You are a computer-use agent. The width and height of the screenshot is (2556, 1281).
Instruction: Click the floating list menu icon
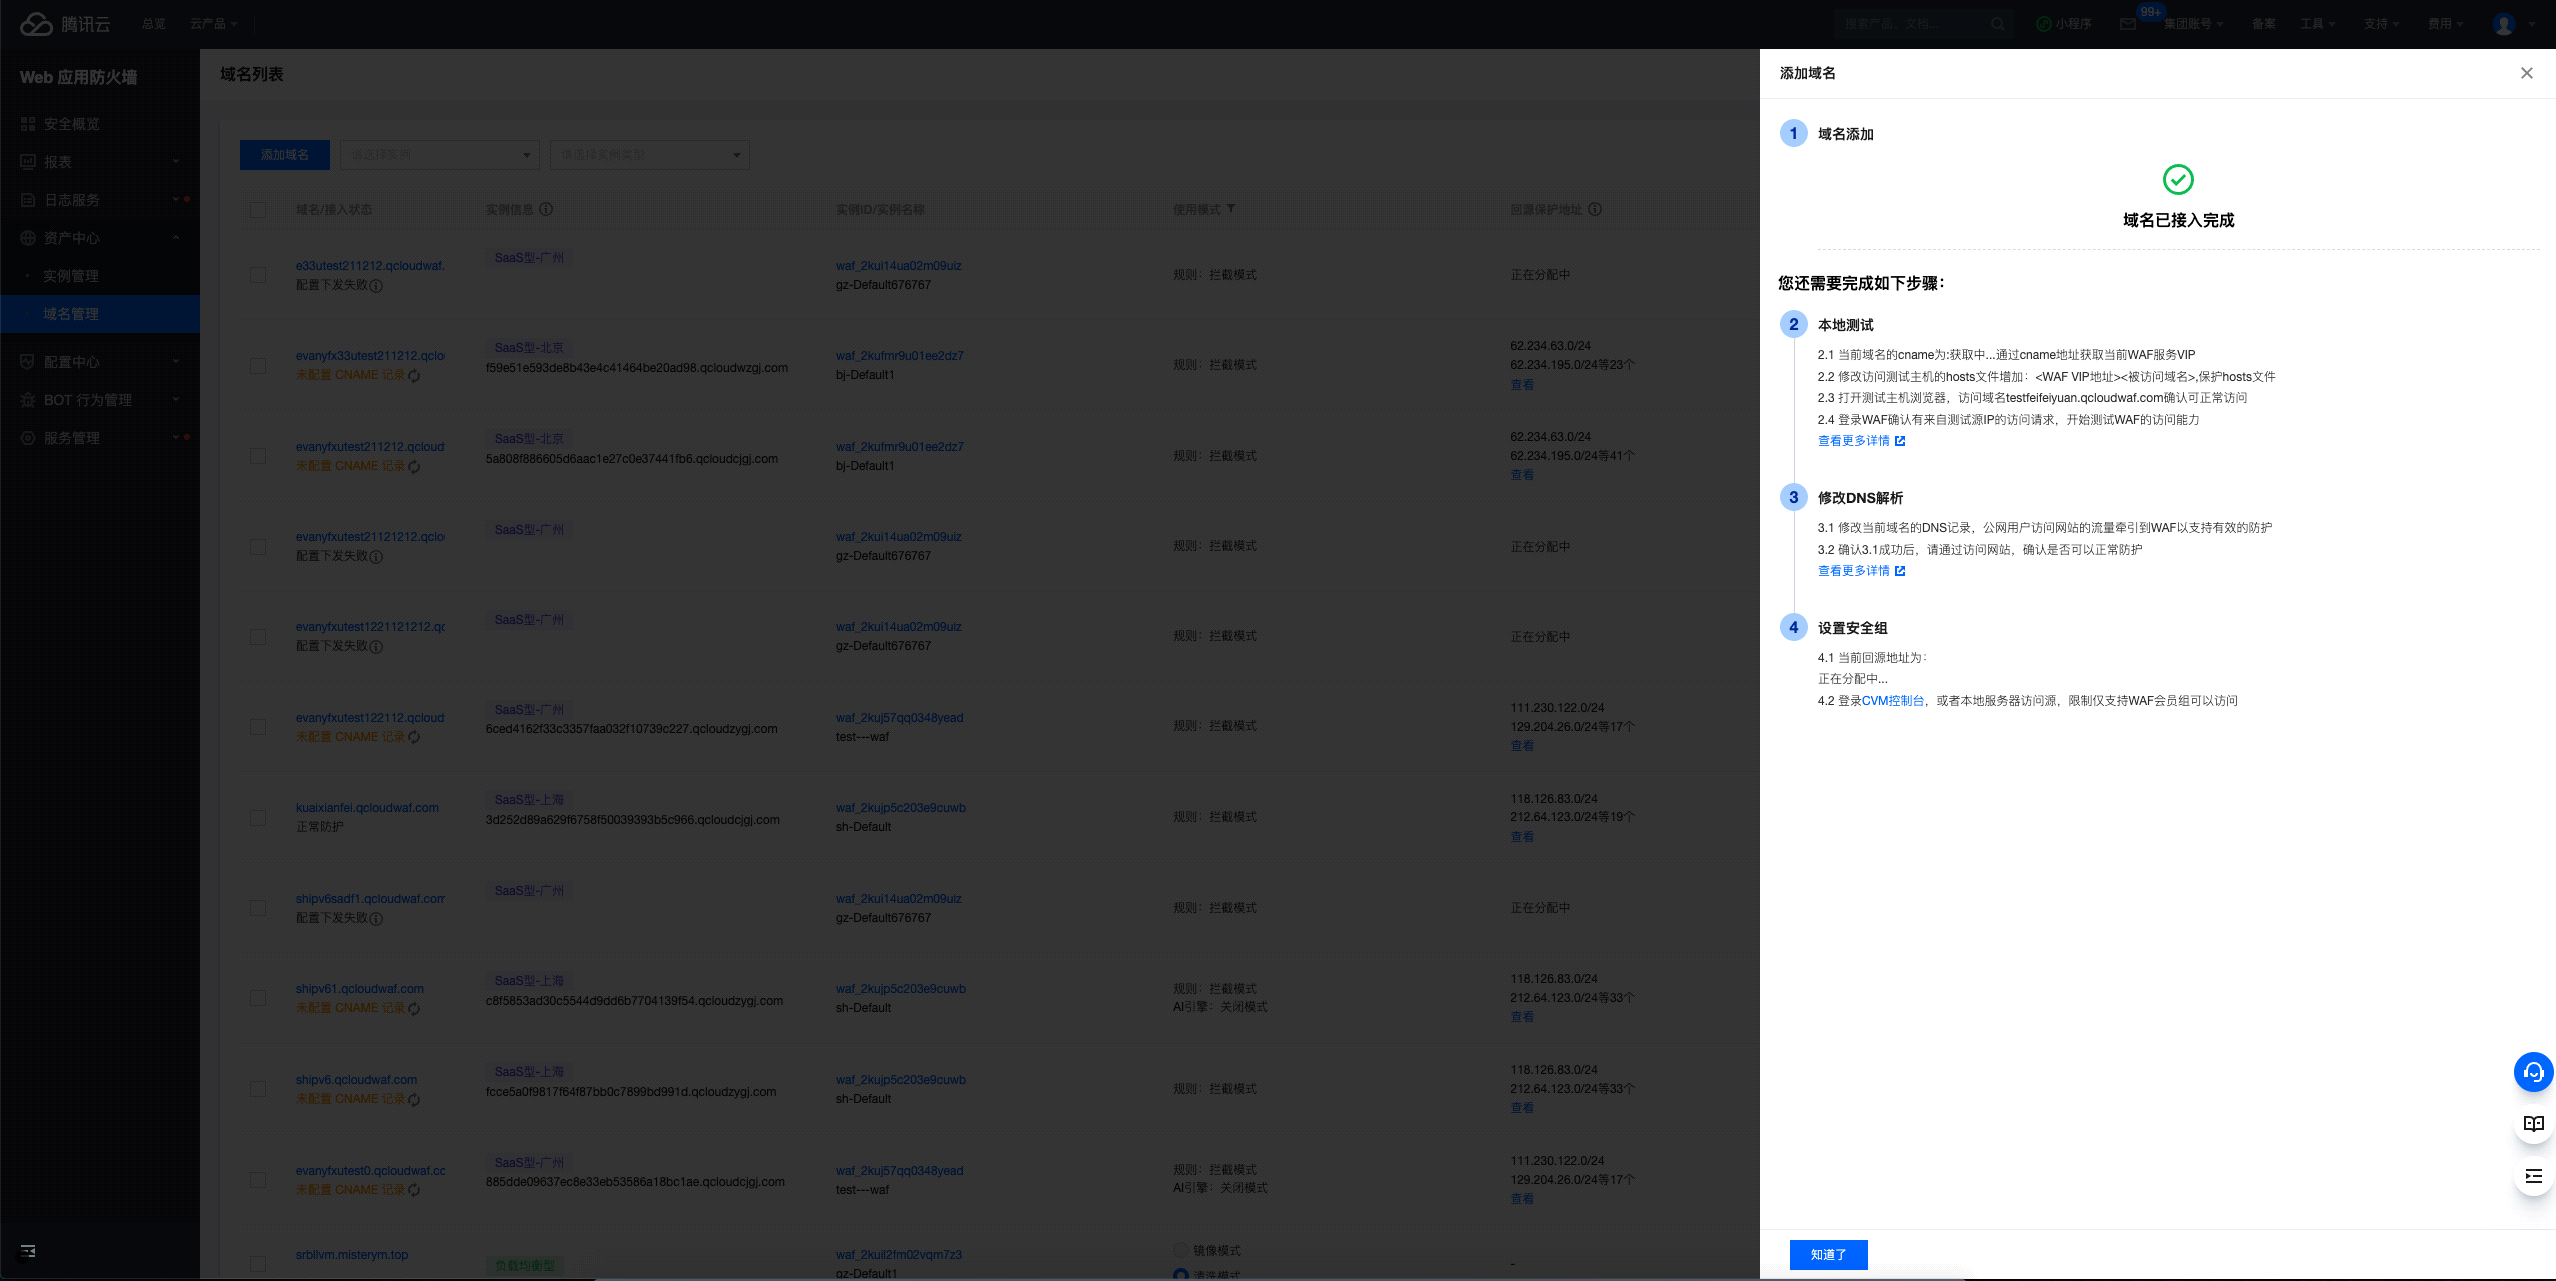(2533, 1176)
